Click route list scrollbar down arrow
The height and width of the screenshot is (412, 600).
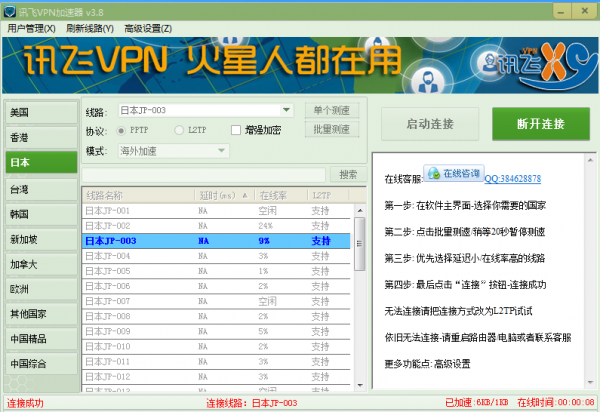coord(360,385)
